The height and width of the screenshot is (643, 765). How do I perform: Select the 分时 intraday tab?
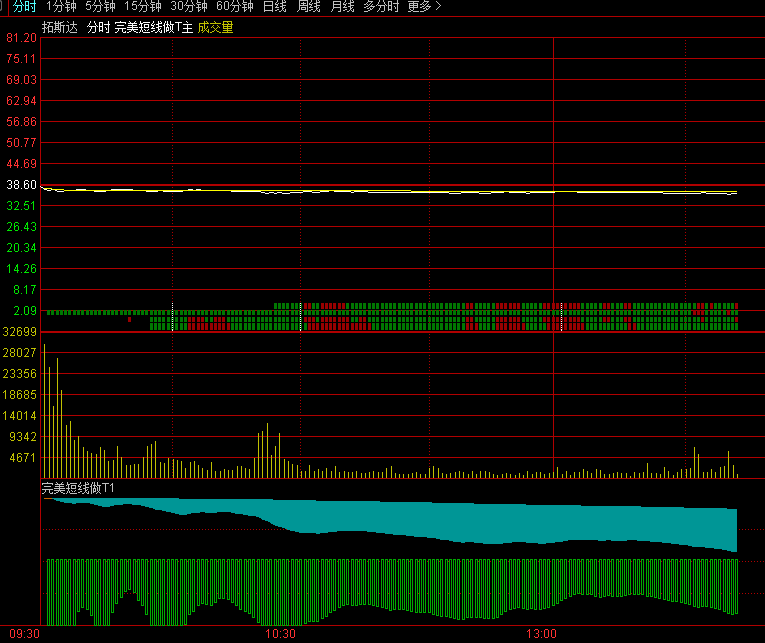click(24, 7)
